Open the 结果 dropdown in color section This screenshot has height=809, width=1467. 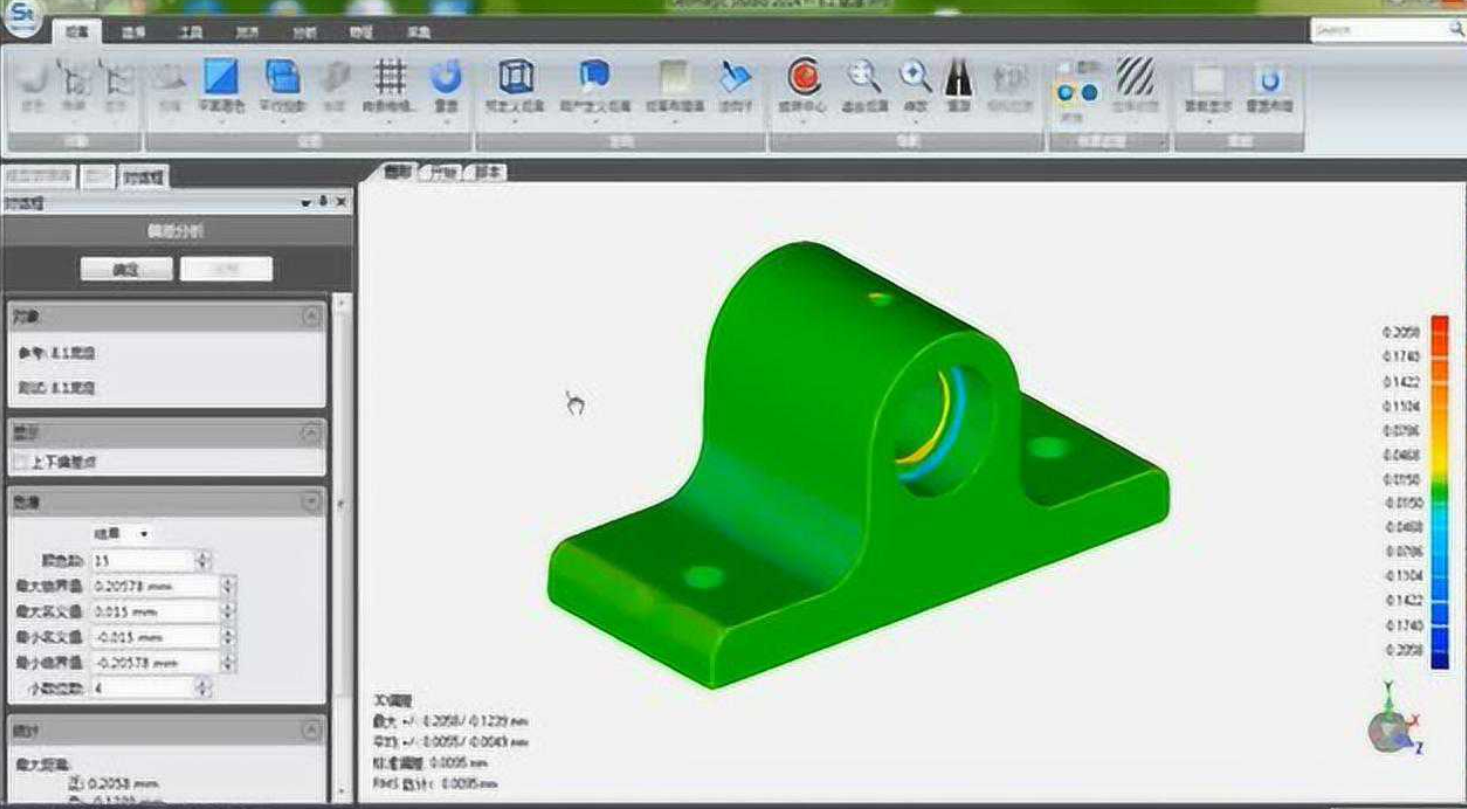coord(122,534)
